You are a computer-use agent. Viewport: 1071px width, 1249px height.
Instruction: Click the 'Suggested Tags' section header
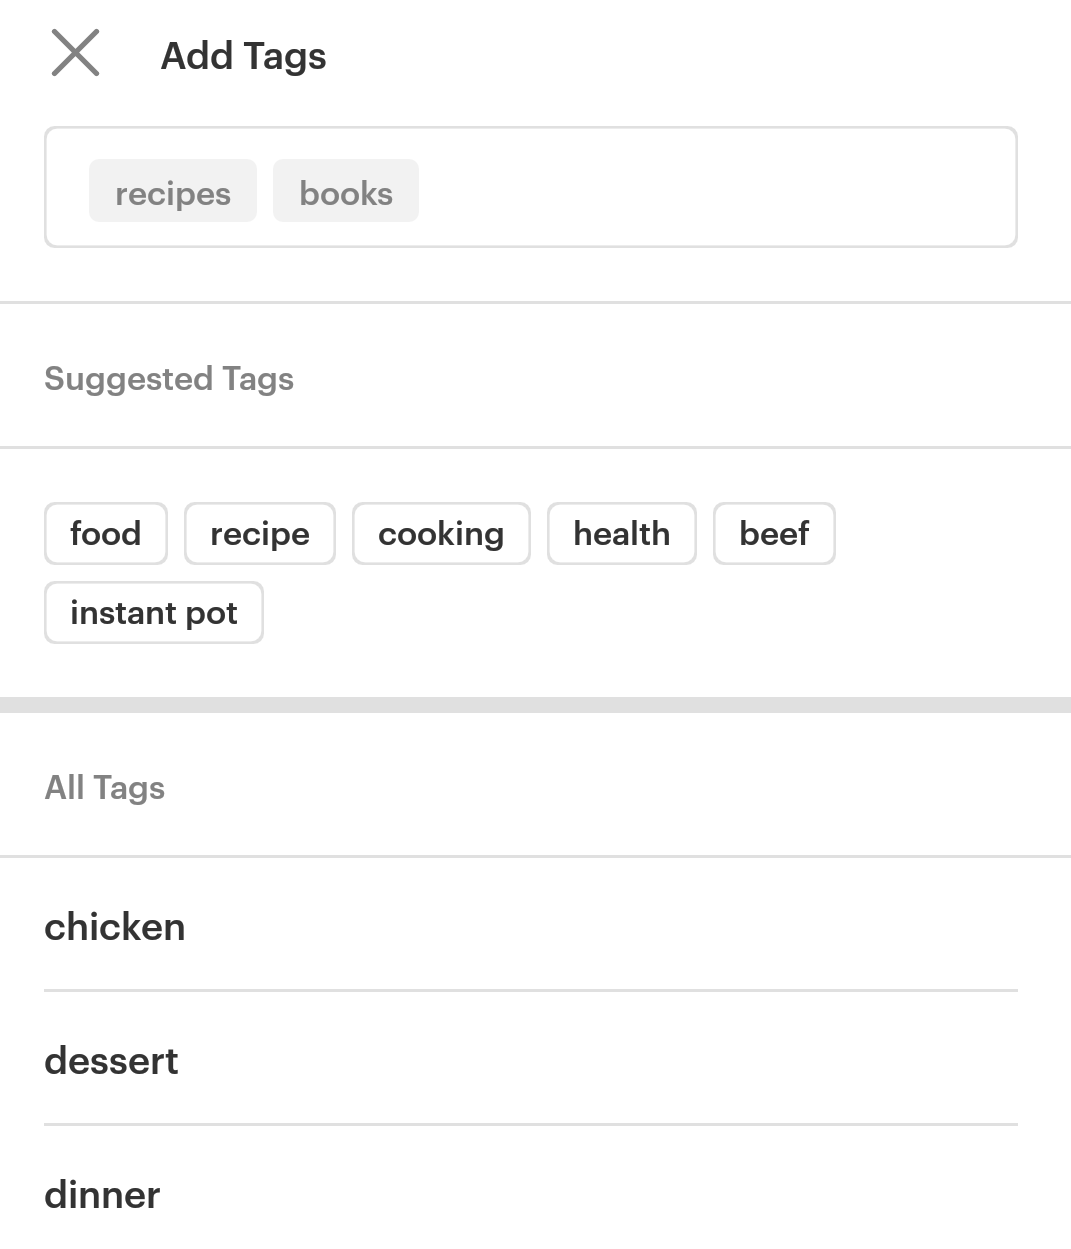point(169,379)
